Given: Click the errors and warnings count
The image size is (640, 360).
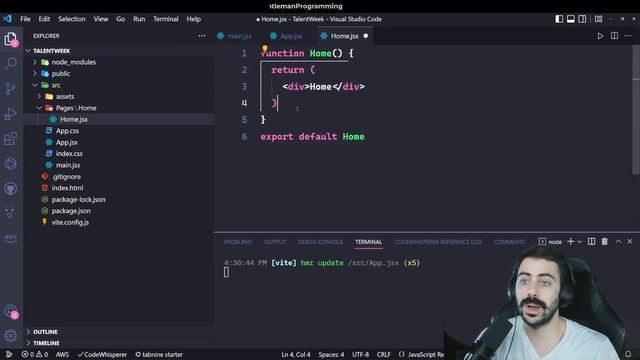Looking at the screenshot, I should tap(35, 354).
